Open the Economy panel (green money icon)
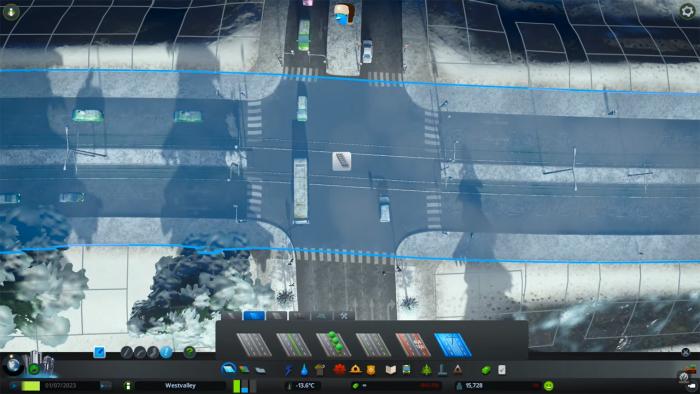Screen dimensions: 700x394 [x=486, y=370]
